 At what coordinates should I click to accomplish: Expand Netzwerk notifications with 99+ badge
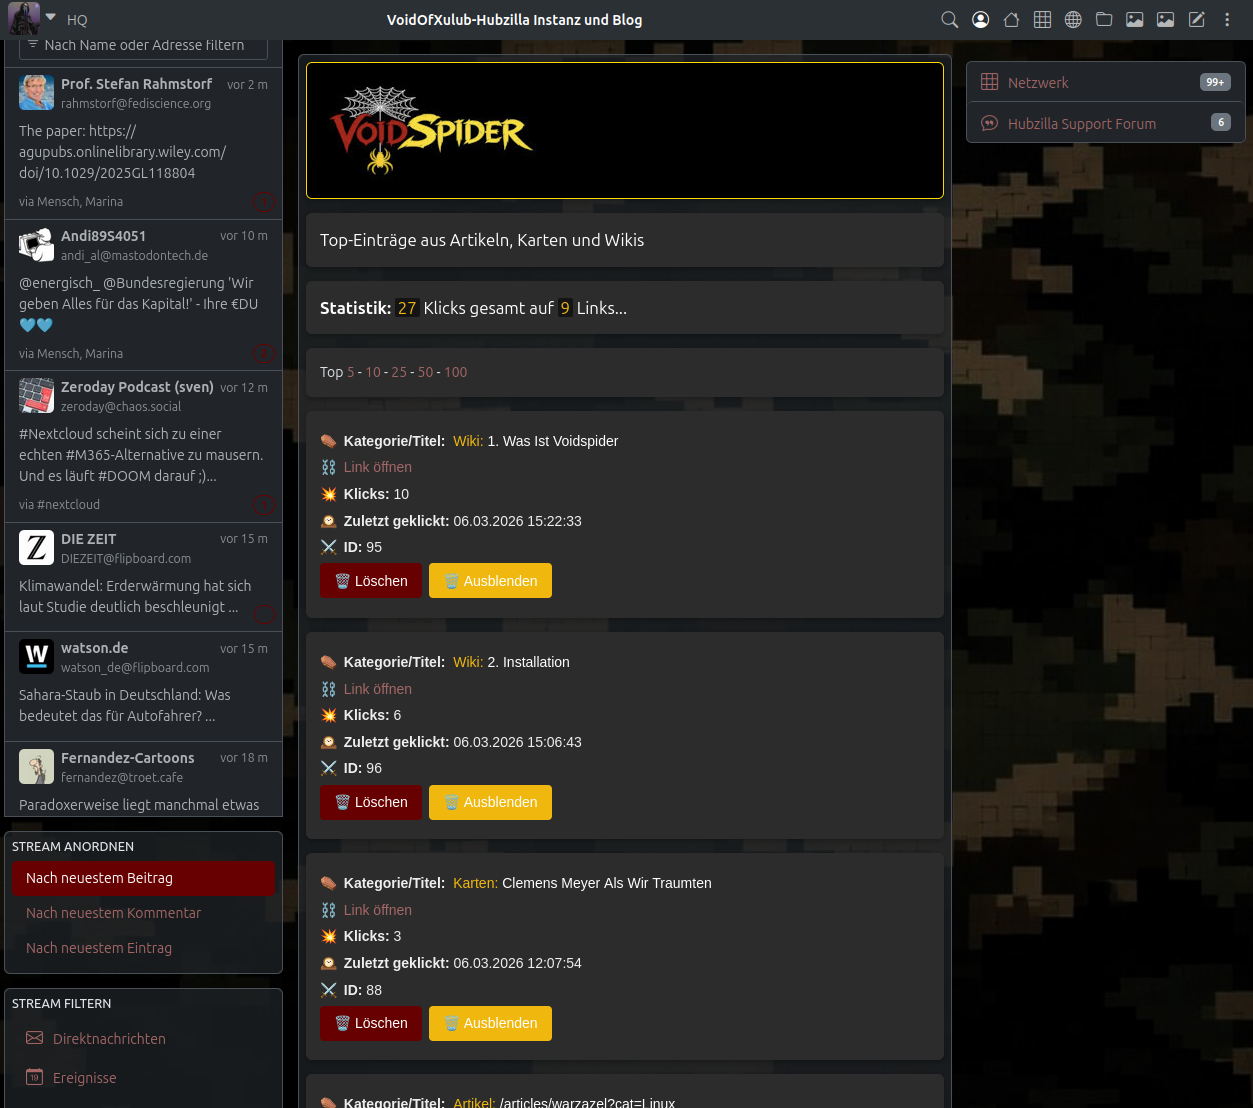1105,83
